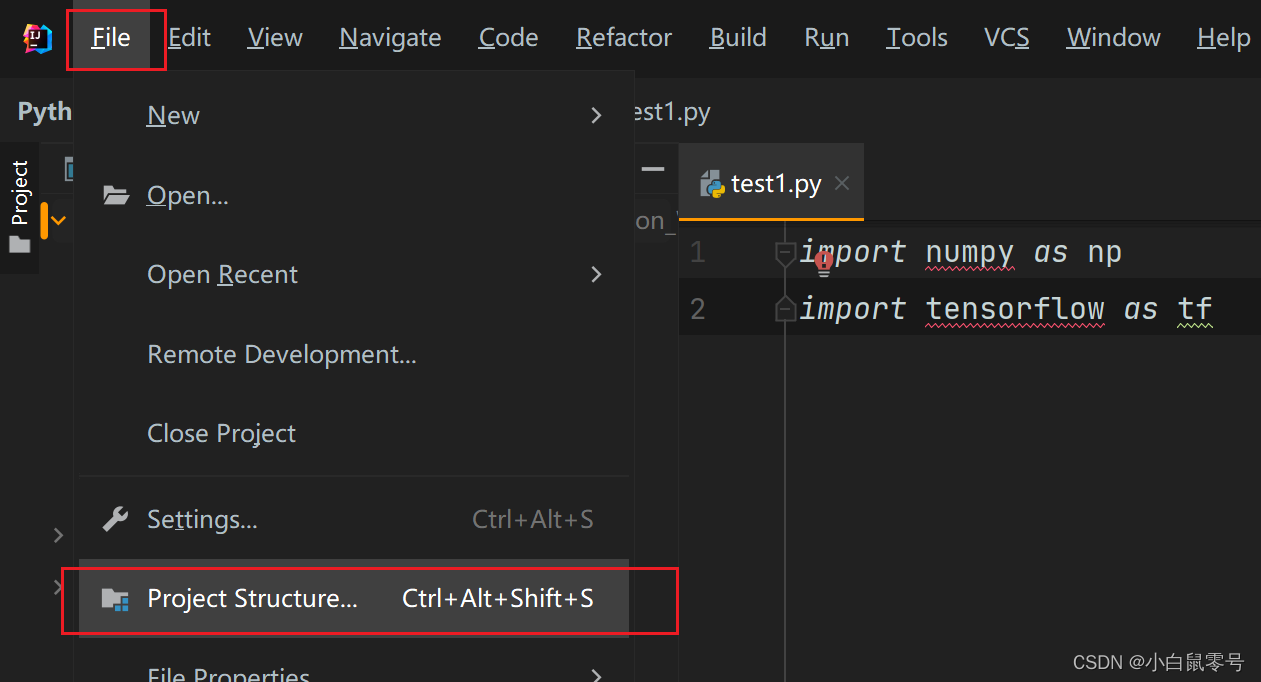Choose Close Project from the File menu
Image resolution: width=1261 pixels, height=682 pixels.
221,432
